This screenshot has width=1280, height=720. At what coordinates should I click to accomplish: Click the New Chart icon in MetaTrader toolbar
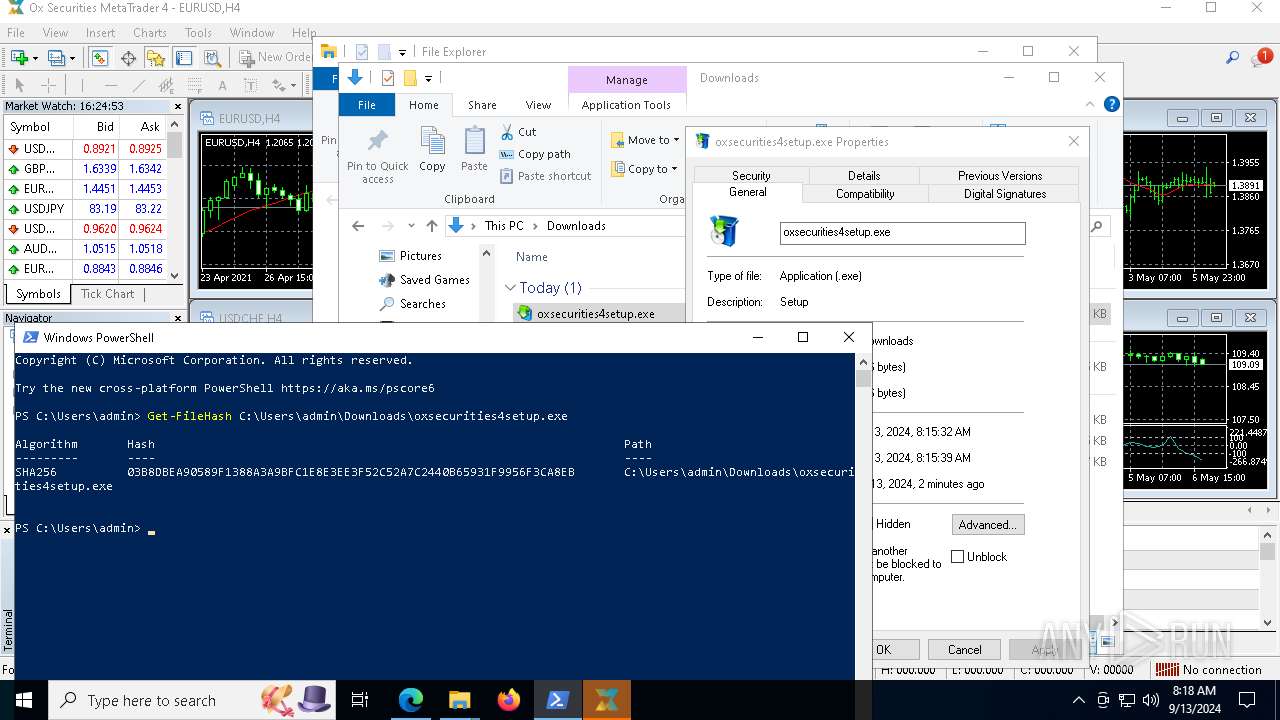(x=19, y=58)
